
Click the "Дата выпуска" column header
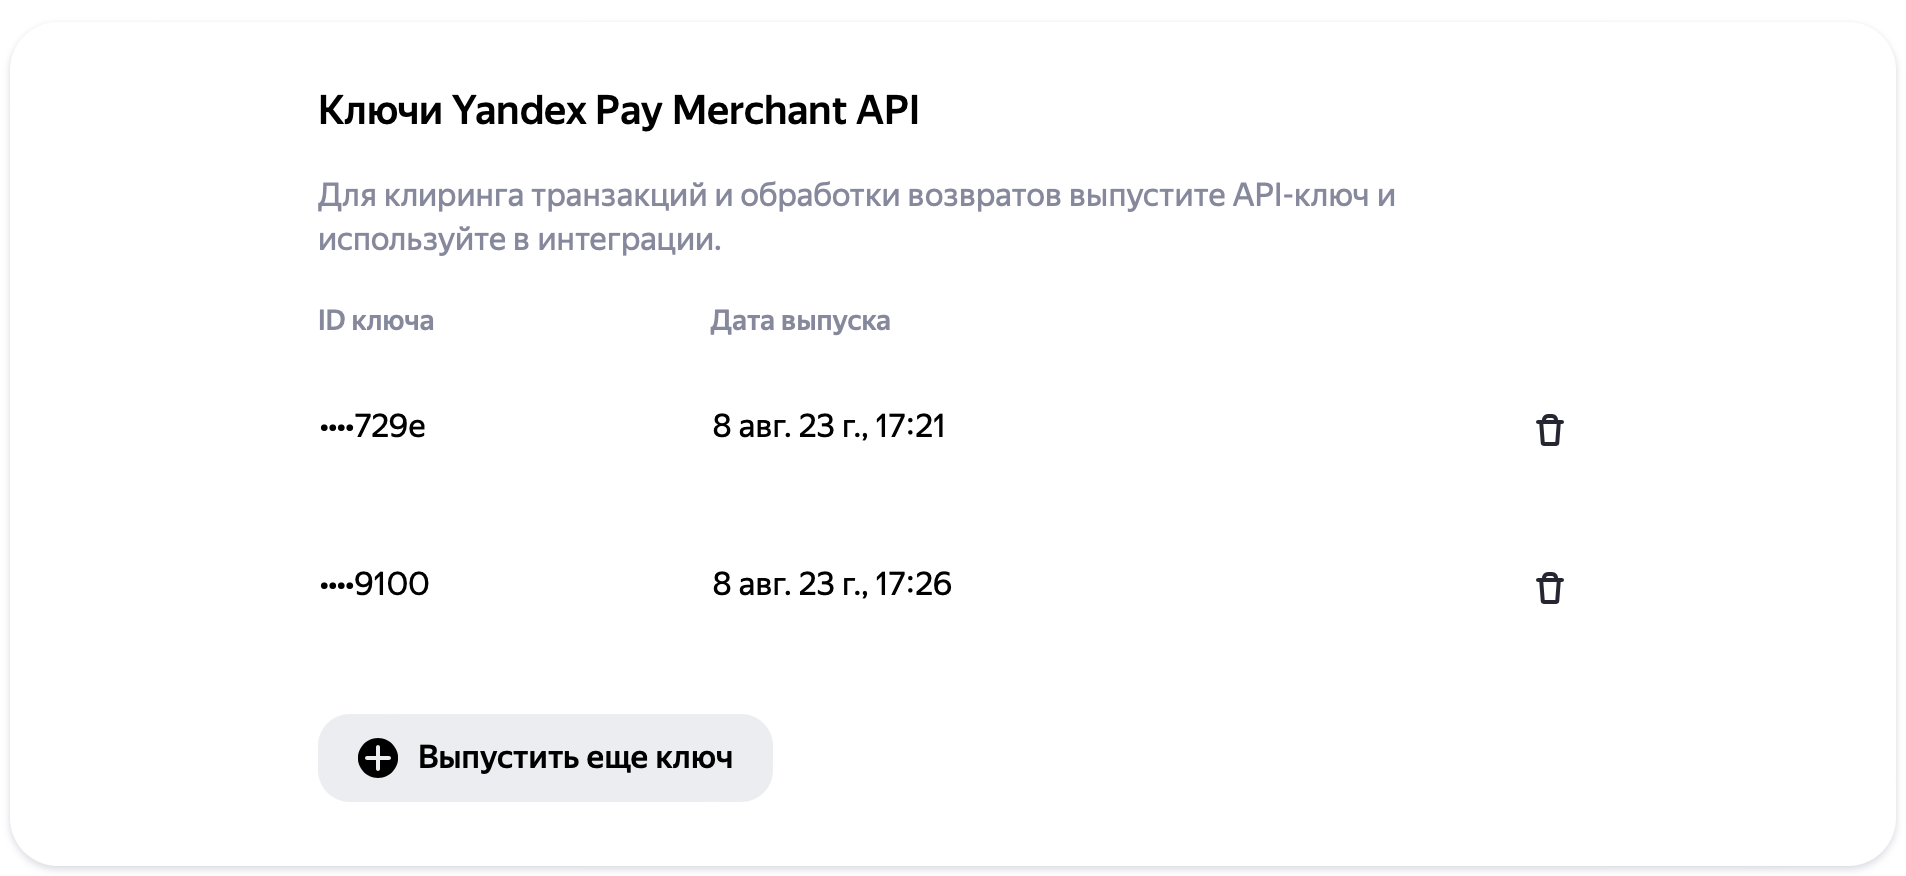pos(800,321)
